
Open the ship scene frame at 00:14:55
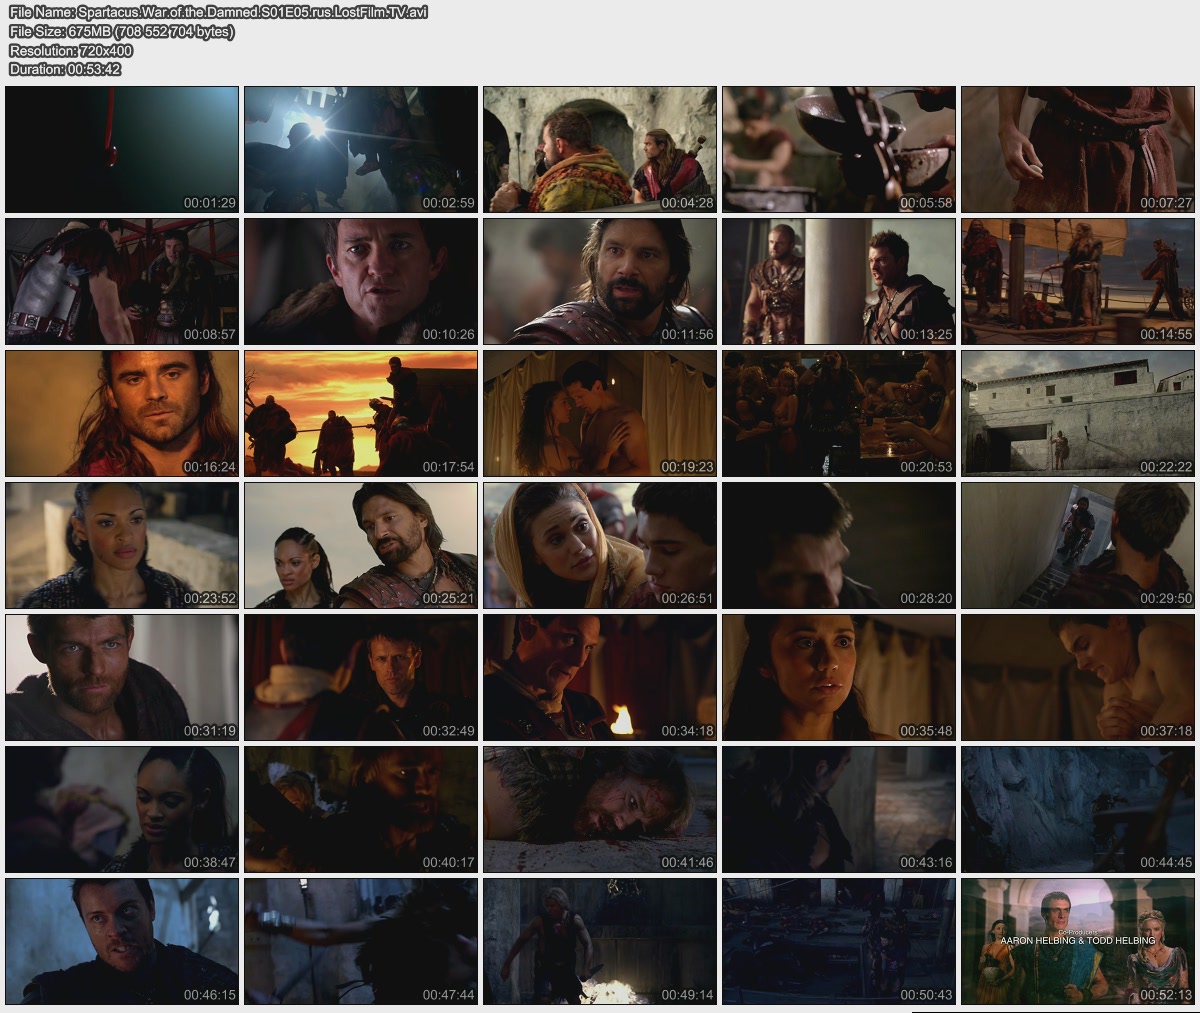click(1077, 281)
